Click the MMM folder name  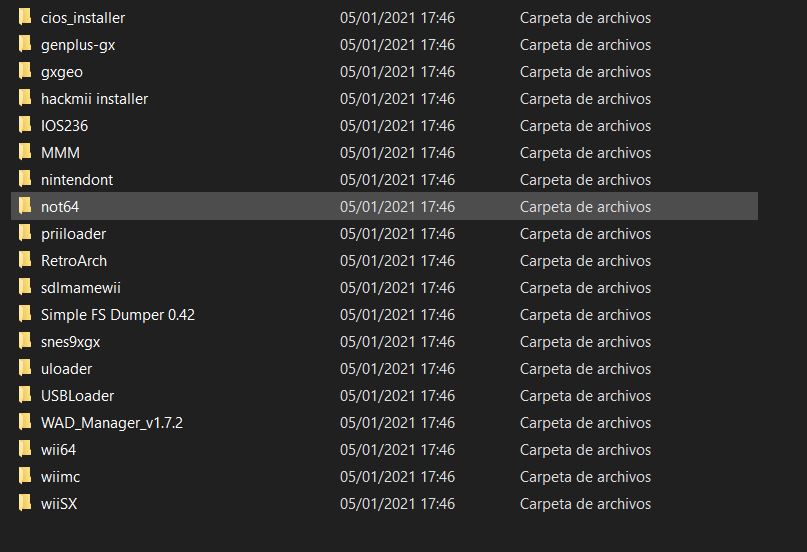60,153
